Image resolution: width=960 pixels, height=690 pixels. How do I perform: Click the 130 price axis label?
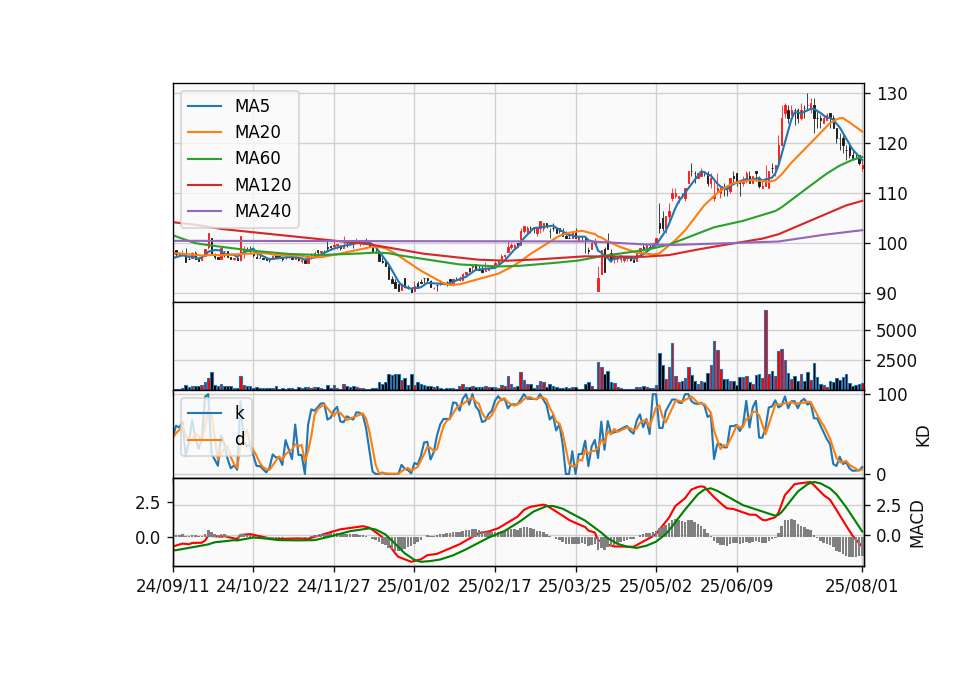892,94
